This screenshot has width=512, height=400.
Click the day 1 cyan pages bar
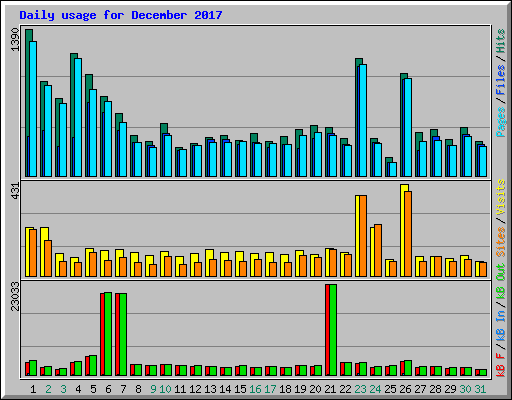tap(33, 109)
